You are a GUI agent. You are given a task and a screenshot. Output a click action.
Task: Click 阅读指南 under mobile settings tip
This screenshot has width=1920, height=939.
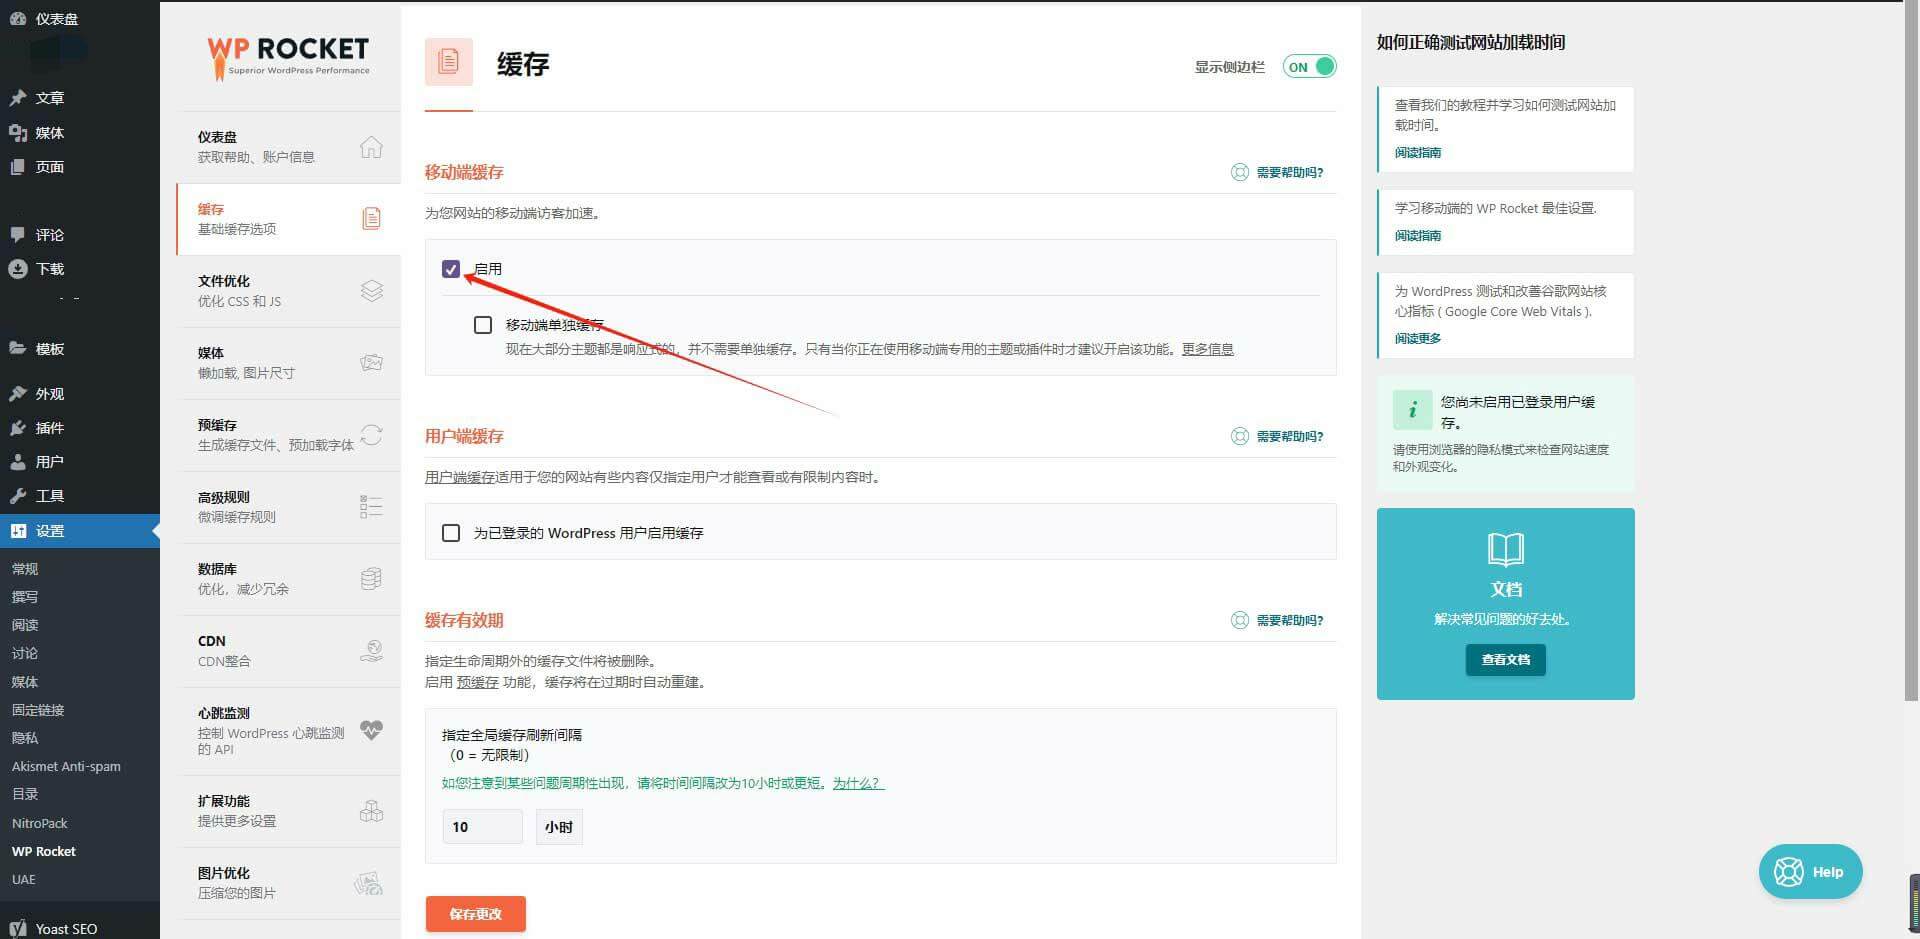pyautogui.click(x=1418, y=235)
